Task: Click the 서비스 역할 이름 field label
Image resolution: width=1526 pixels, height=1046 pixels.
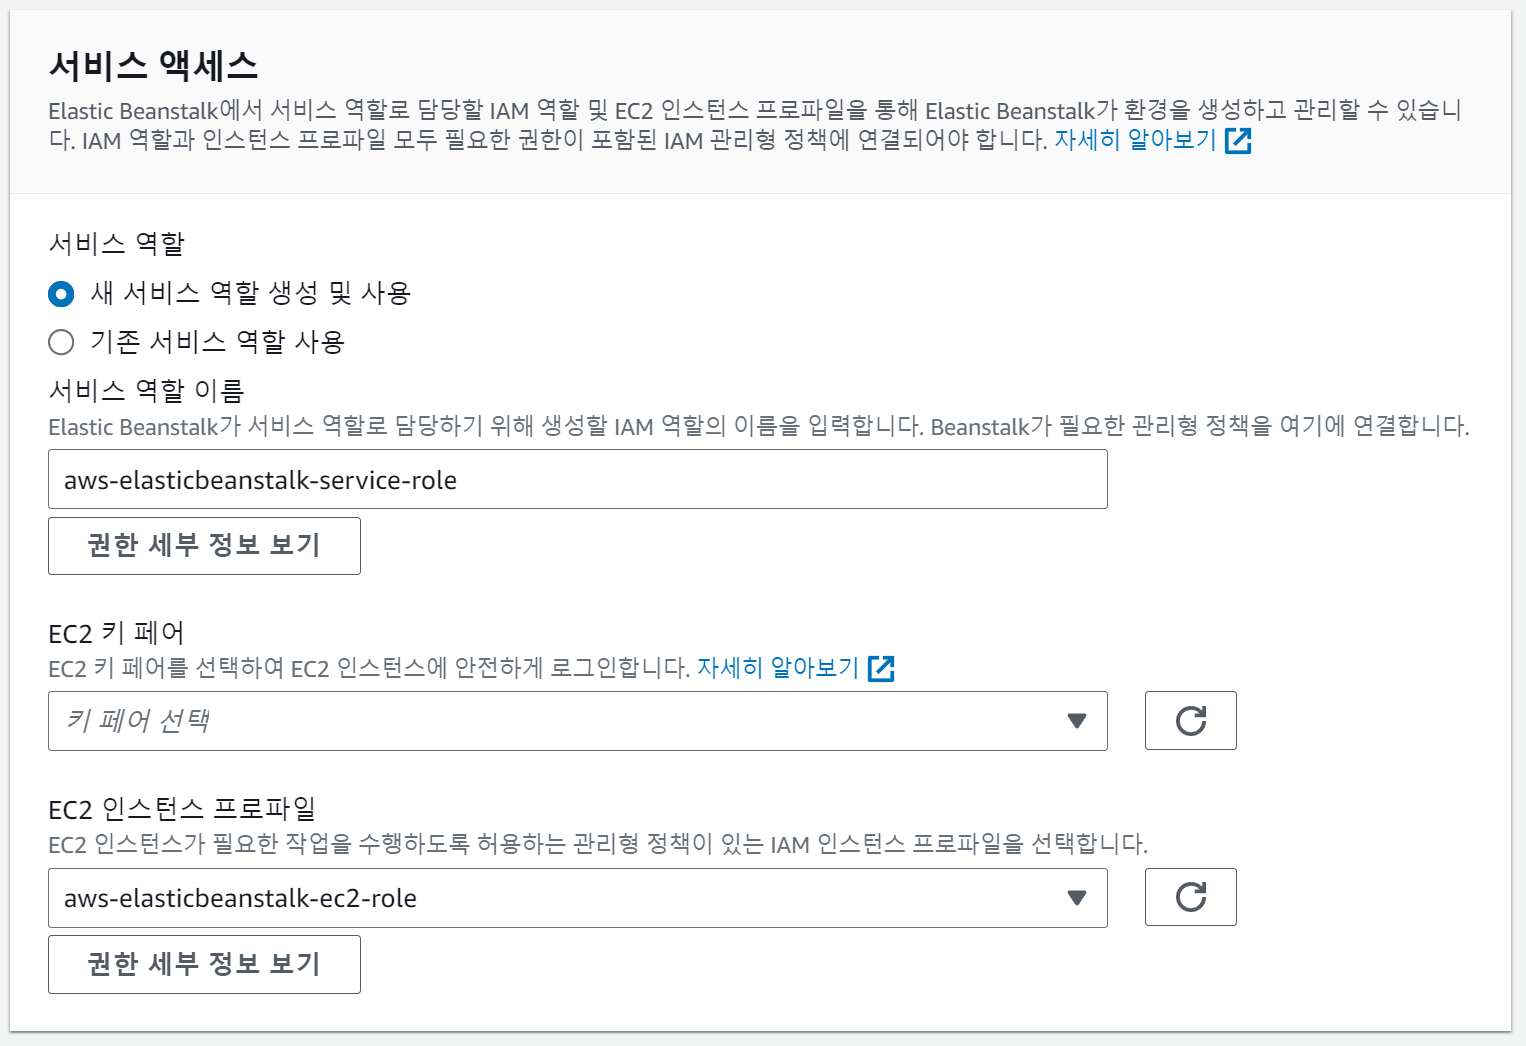Action: (x=146, y=391)
